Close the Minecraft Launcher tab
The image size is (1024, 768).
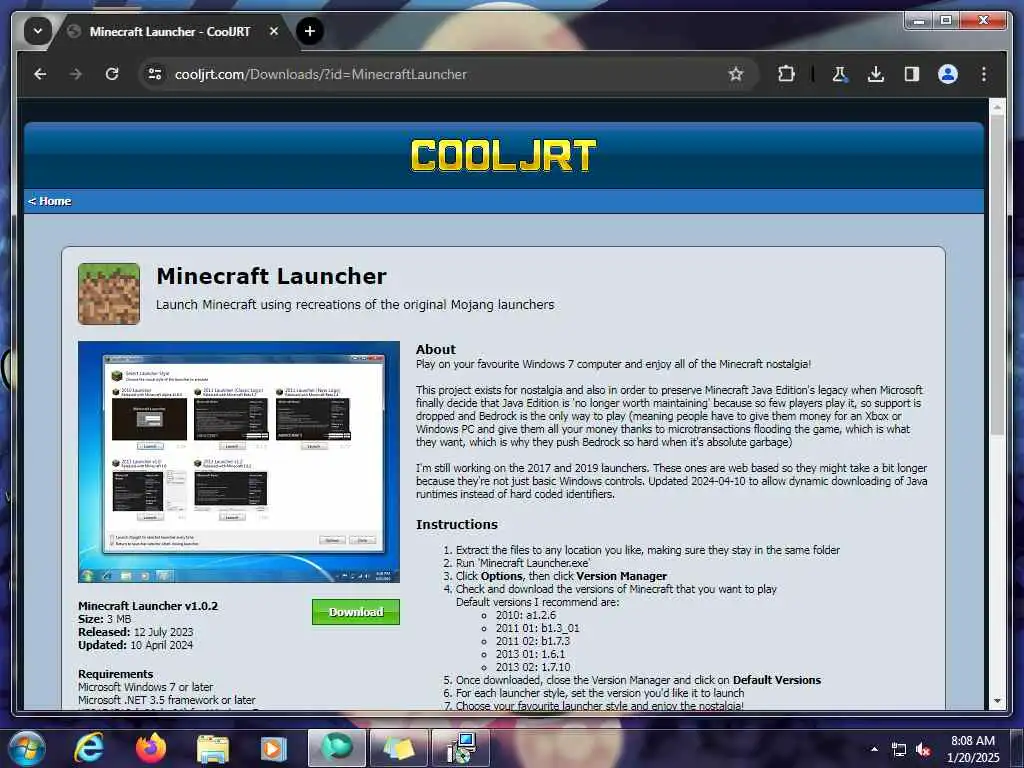(x=274, y=31)
